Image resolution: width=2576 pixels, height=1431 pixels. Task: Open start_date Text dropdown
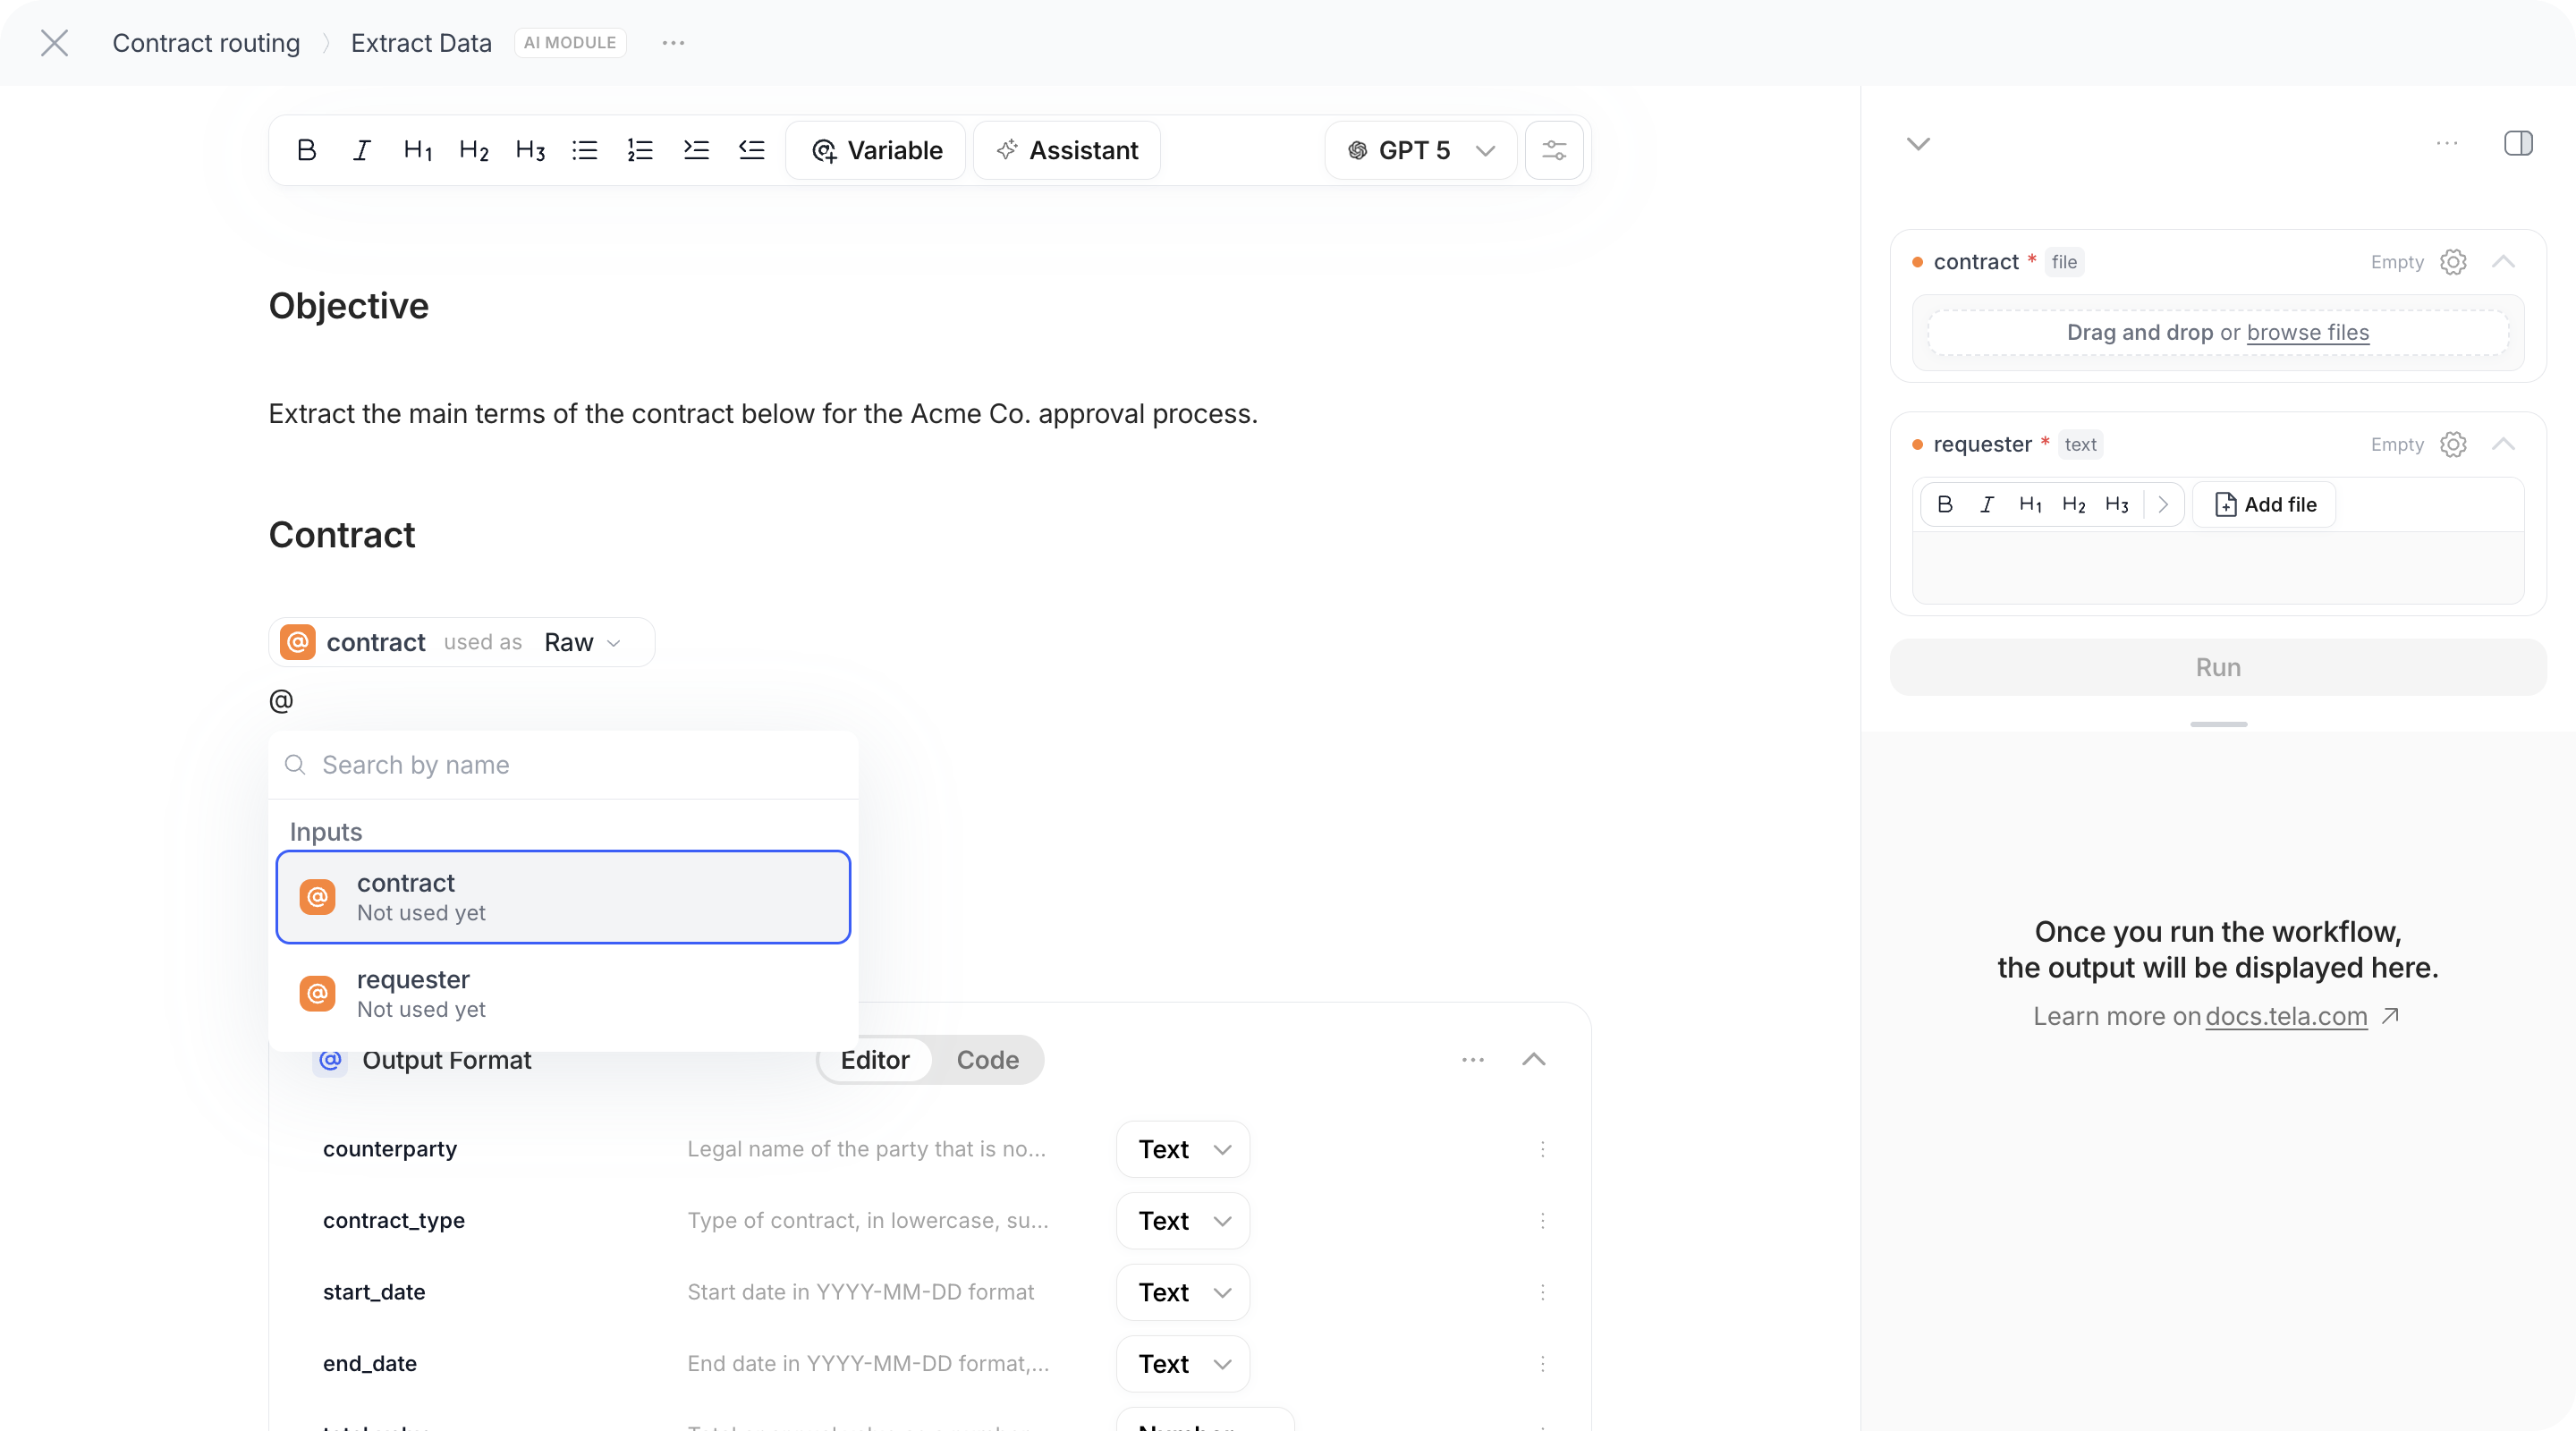click(1183, 1292)
